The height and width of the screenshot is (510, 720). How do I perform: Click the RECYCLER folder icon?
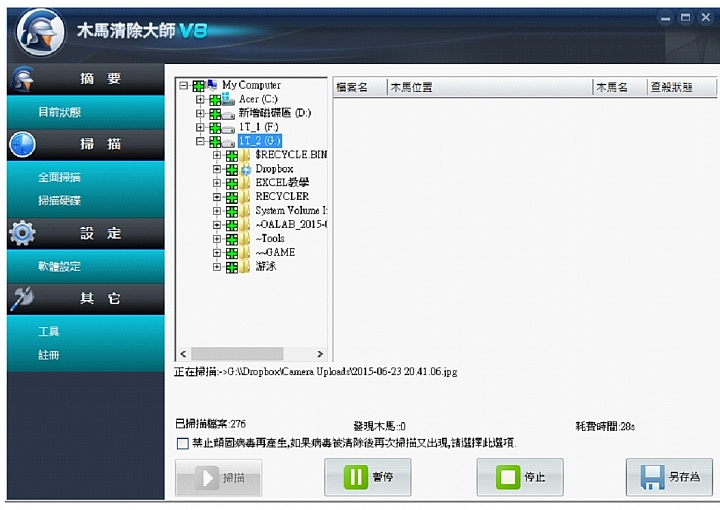coord(246,197)
